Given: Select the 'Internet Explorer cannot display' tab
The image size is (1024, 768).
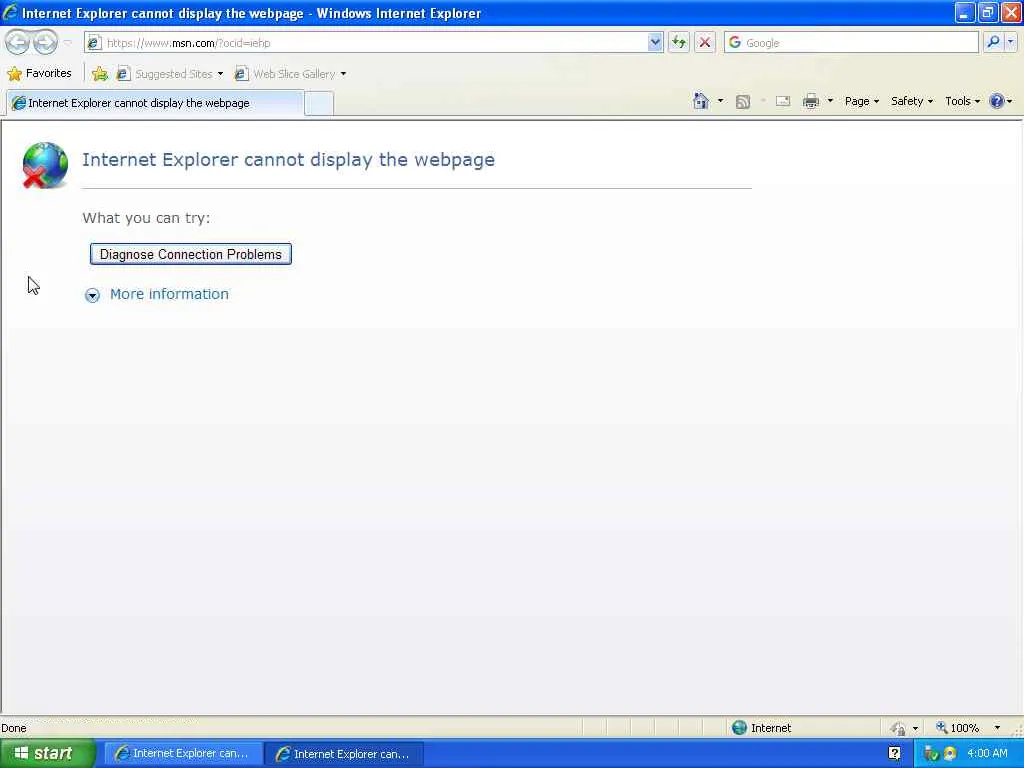Looking at the screenshot, I should [x=155, y=103].
